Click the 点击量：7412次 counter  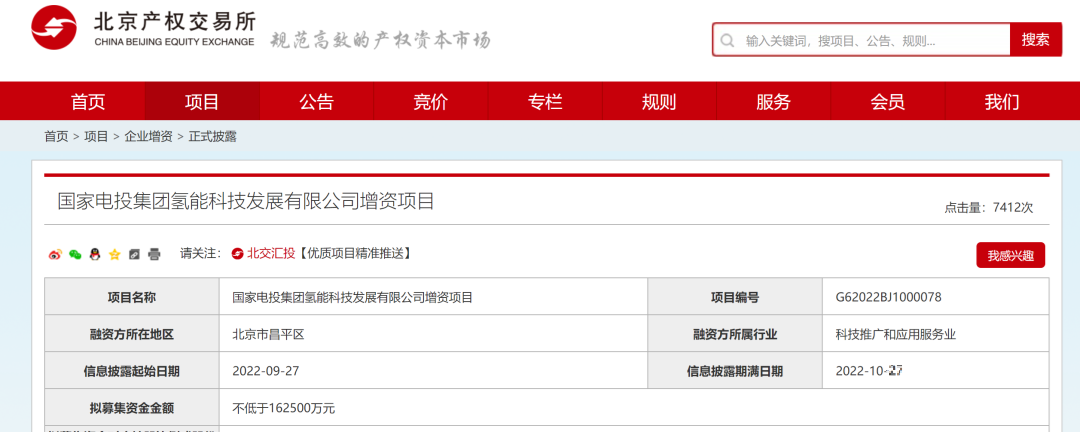pyautogui.click(x=988, y=207)
